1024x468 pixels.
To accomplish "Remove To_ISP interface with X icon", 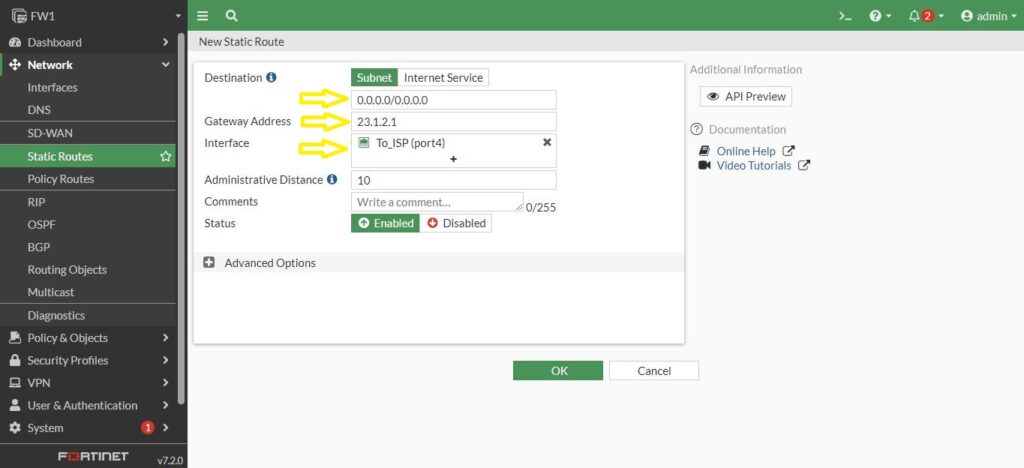I will click(547, 143).
